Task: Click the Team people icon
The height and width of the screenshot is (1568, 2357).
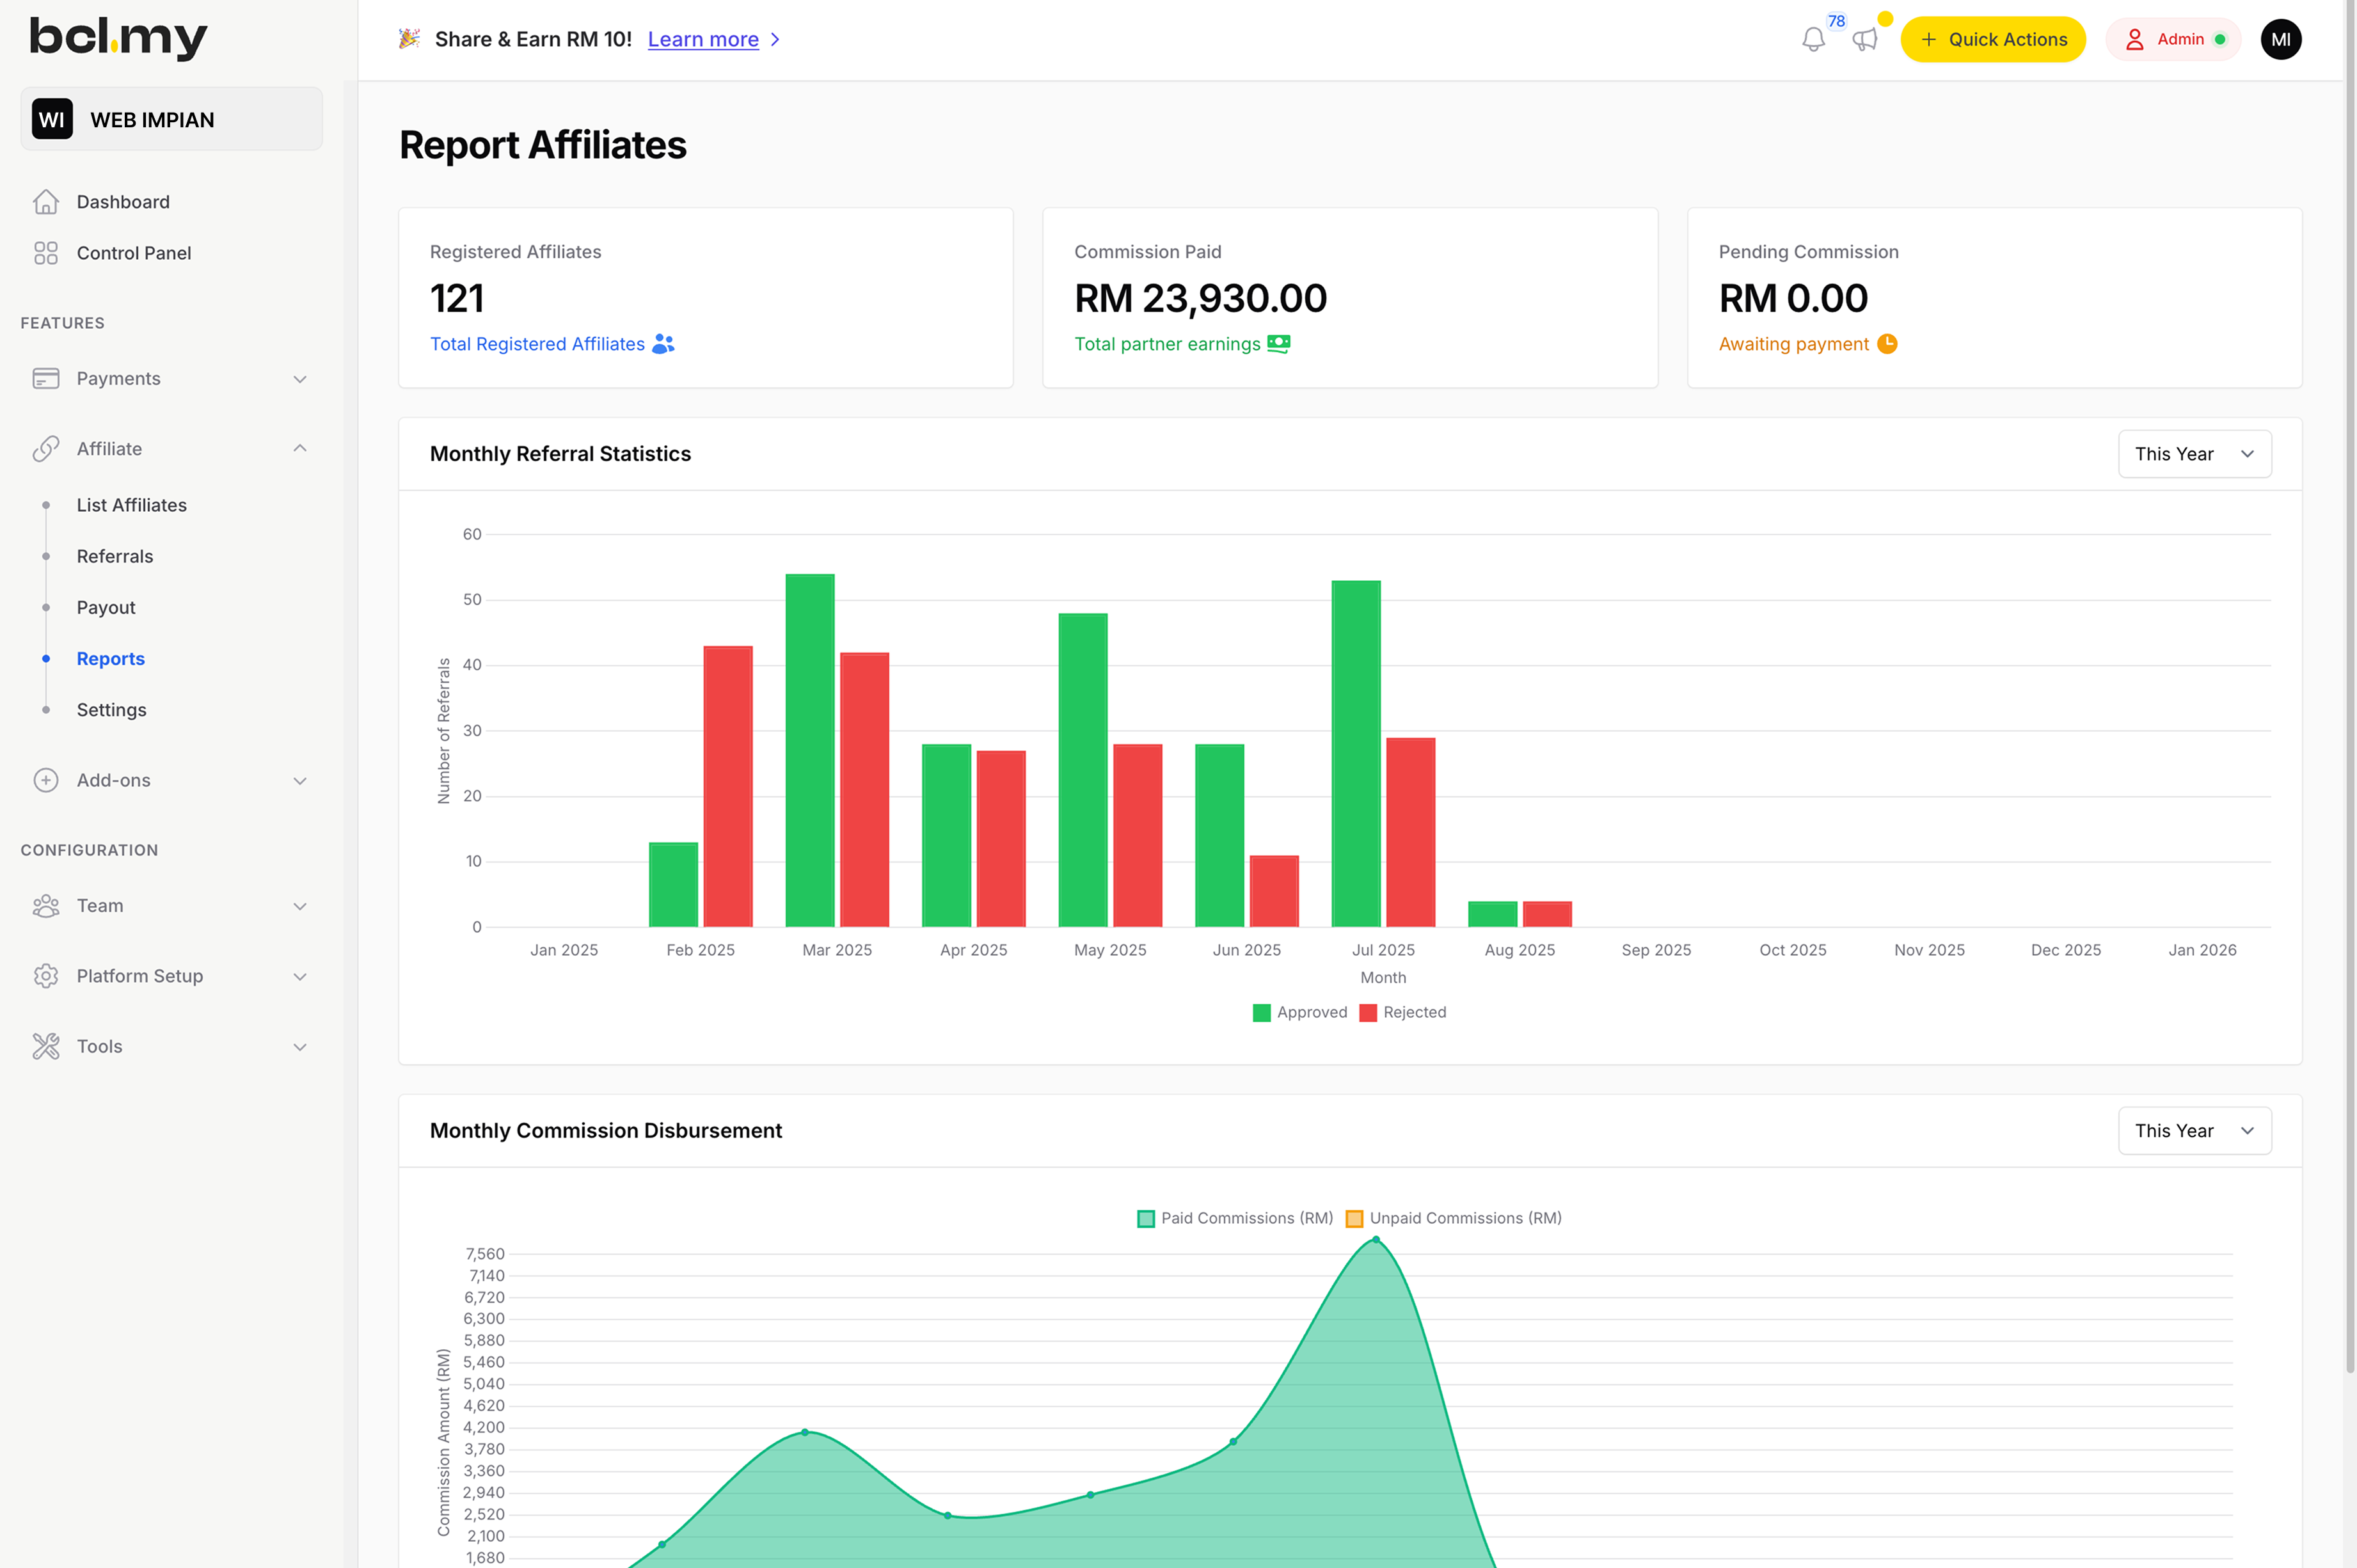Action: [x=46, y=906]
